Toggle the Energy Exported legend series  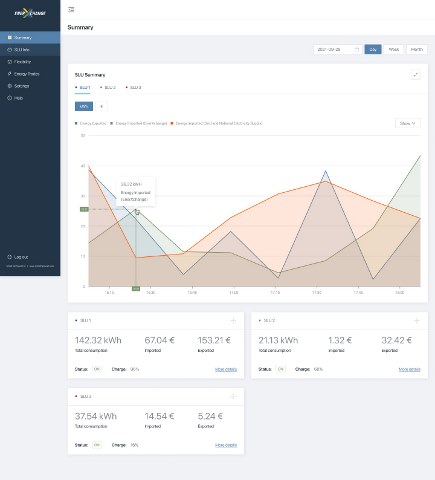click(x=91, y=123)
